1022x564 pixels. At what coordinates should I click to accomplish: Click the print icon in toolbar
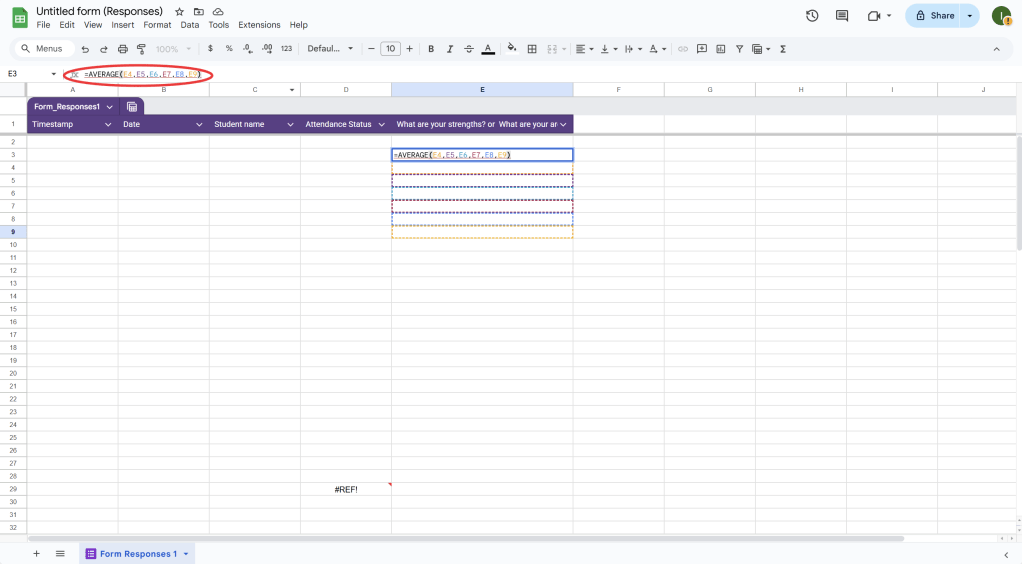pyautogui.click(x=123, y=48)
